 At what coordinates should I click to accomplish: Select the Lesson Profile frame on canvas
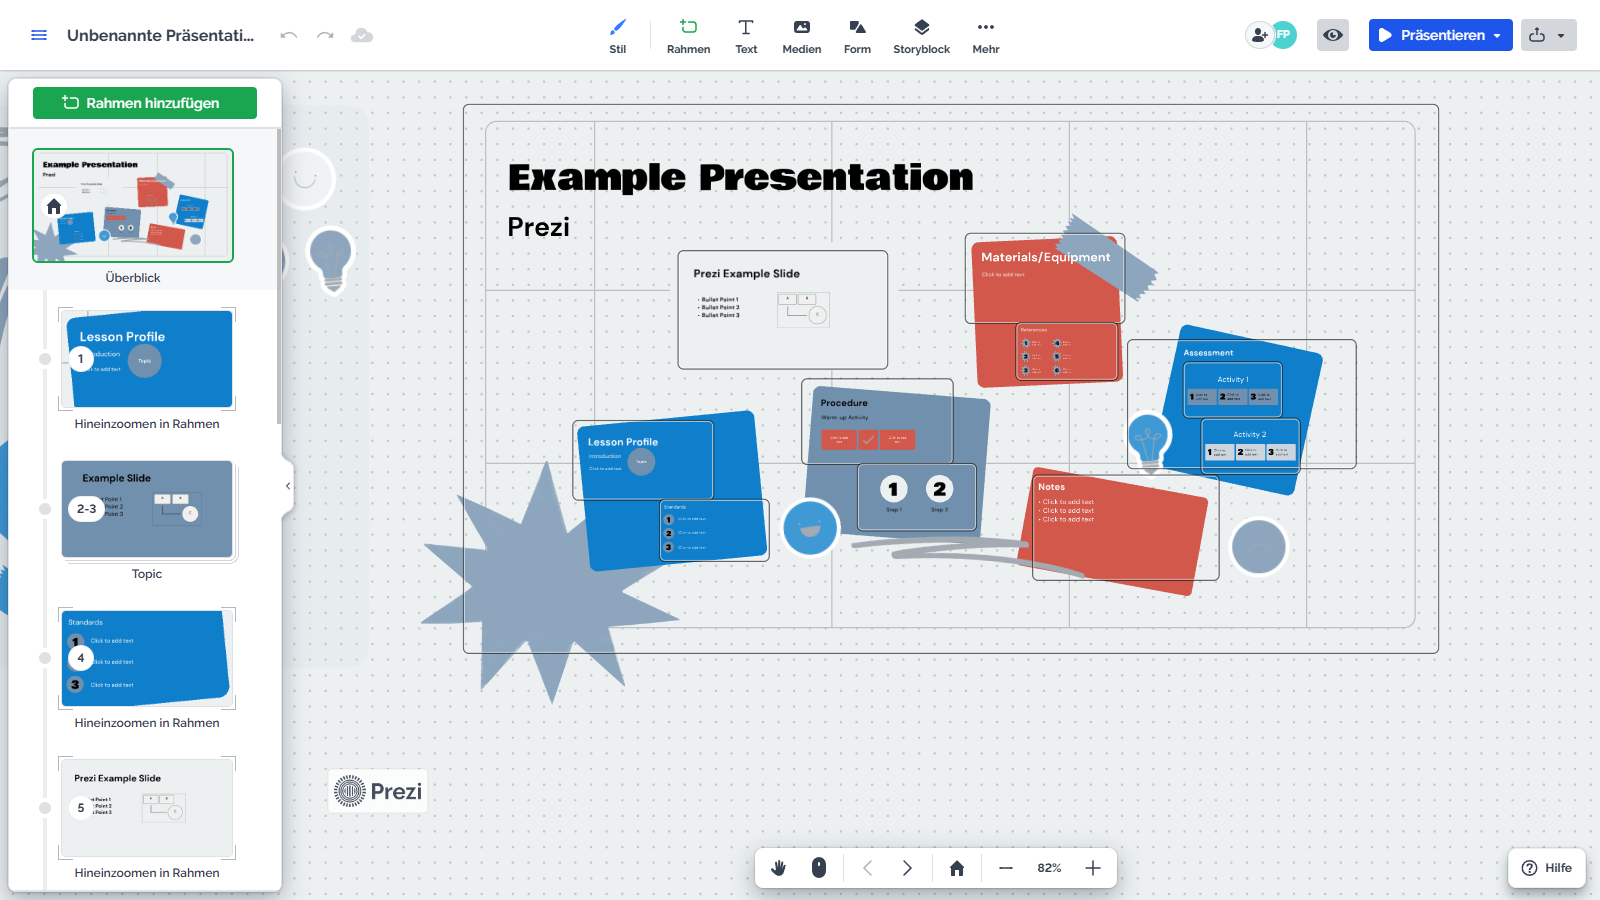pos(643,461)
